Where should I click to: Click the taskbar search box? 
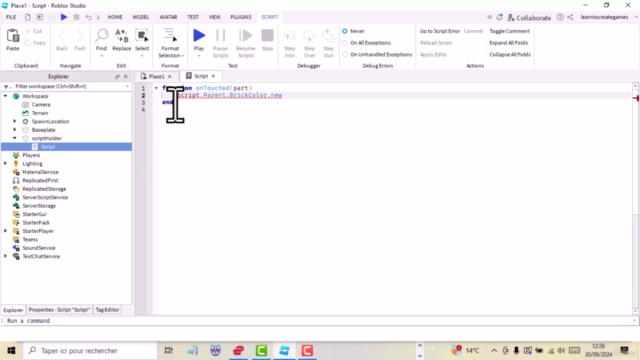point(90,351)
